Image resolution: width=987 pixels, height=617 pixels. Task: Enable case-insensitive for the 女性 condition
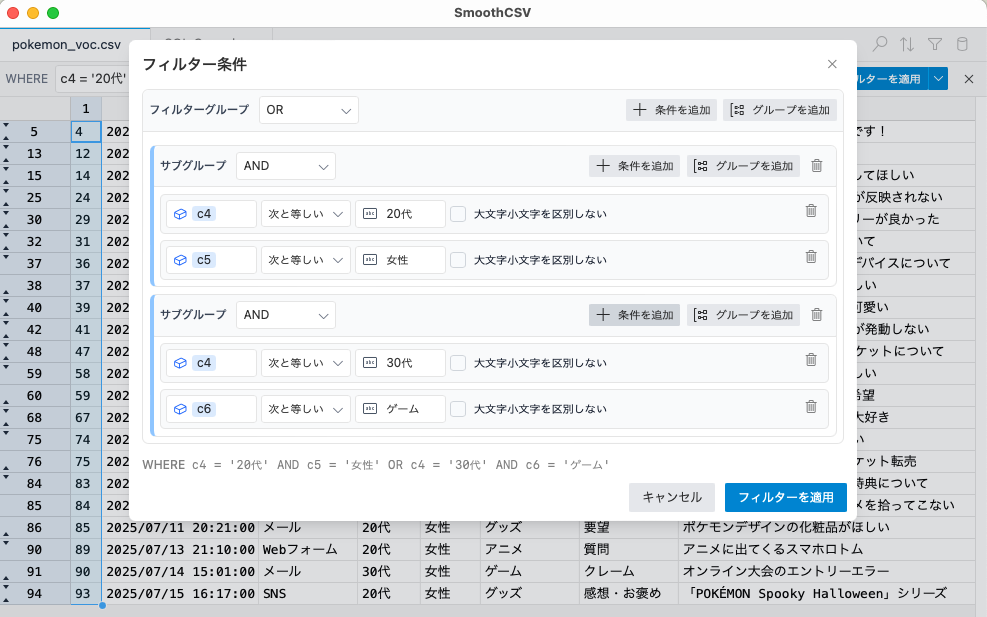458,260
